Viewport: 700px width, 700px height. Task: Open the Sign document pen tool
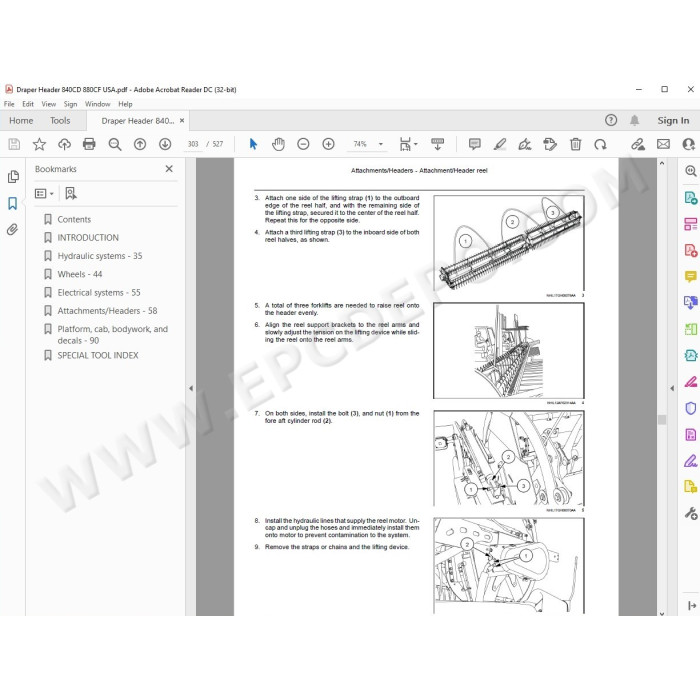tap(525, 144)
